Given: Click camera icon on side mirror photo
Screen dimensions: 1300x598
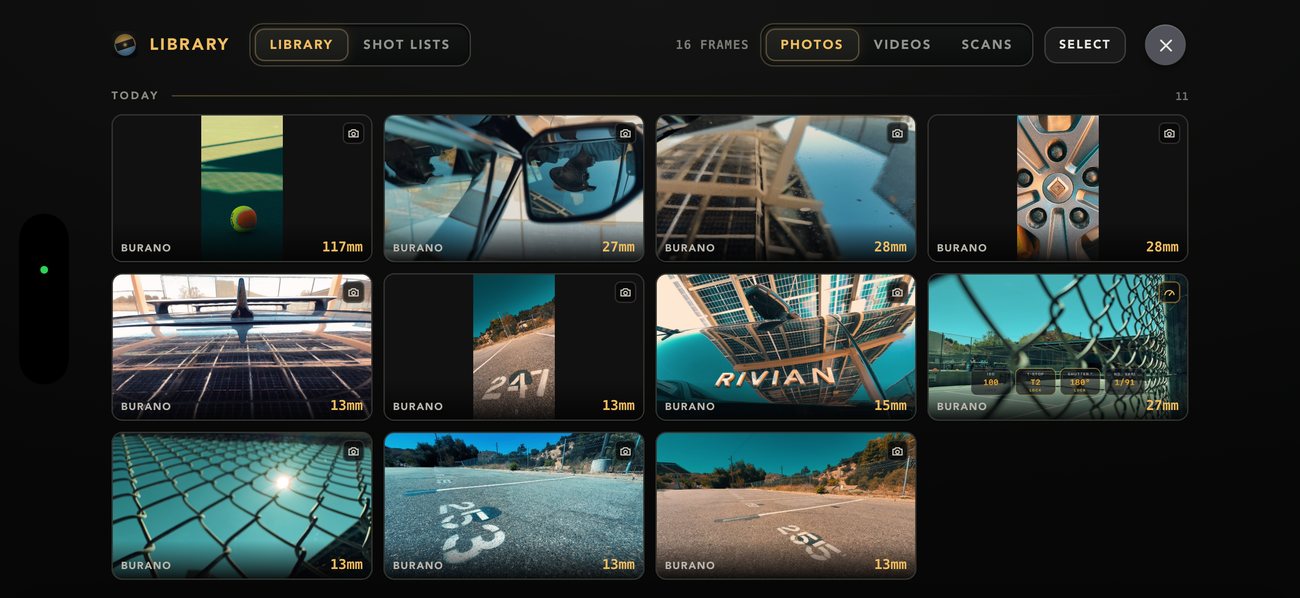Looking at the screenshot, I should tap(625, 133).
